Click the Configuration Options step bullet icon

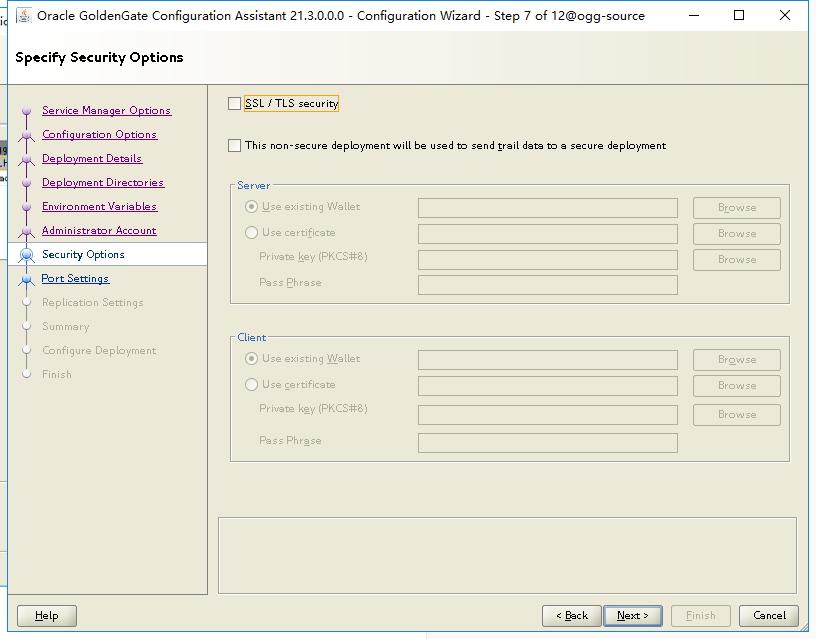[27, 135]
